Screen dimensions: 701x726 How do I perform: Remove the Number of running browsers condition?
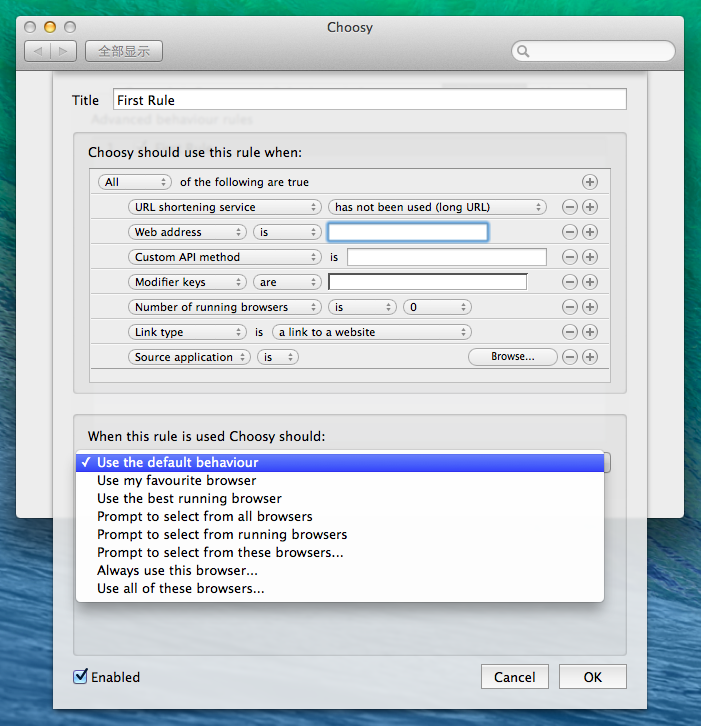(570, 307)
